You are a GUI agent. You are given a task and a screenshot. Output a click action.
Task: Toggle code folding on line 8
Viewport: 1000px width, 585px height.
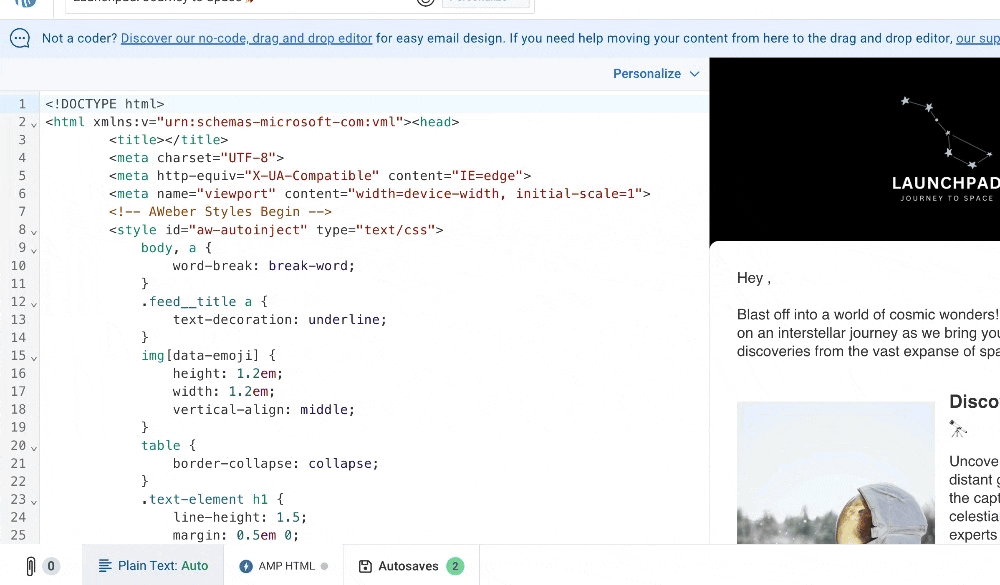pos(33,230)
